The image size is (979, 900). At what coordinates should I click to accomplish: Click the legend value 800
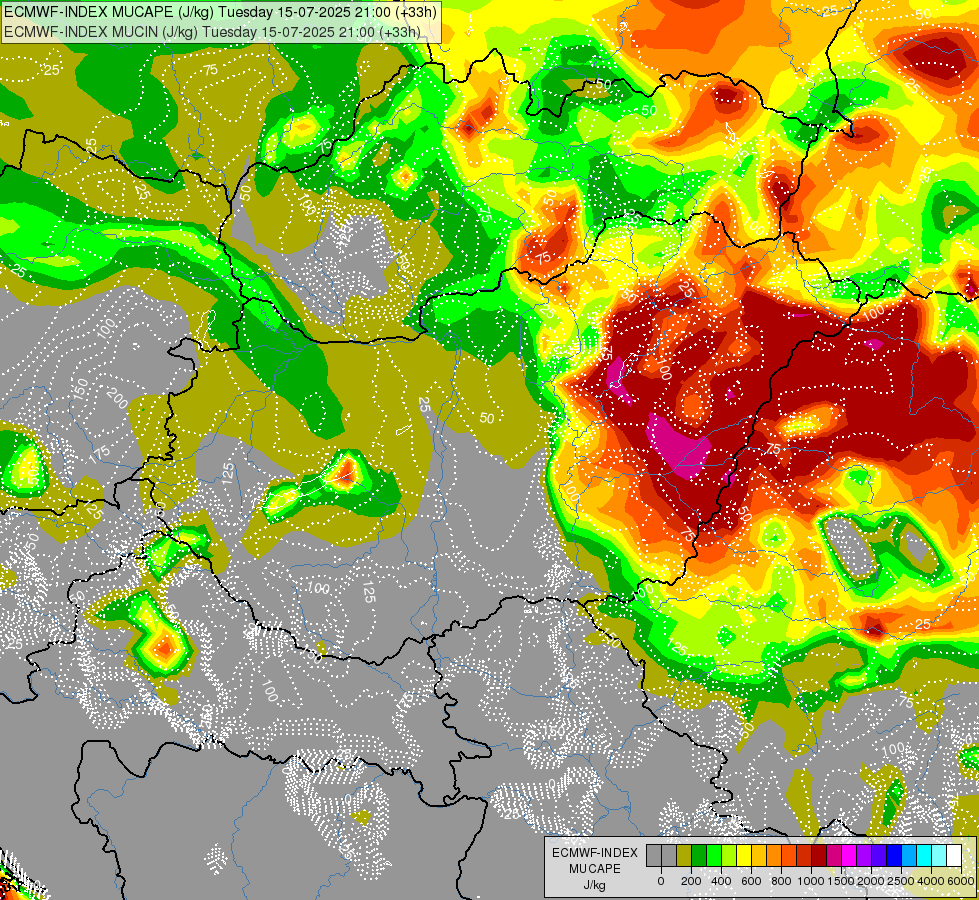[x=781, y=881]
